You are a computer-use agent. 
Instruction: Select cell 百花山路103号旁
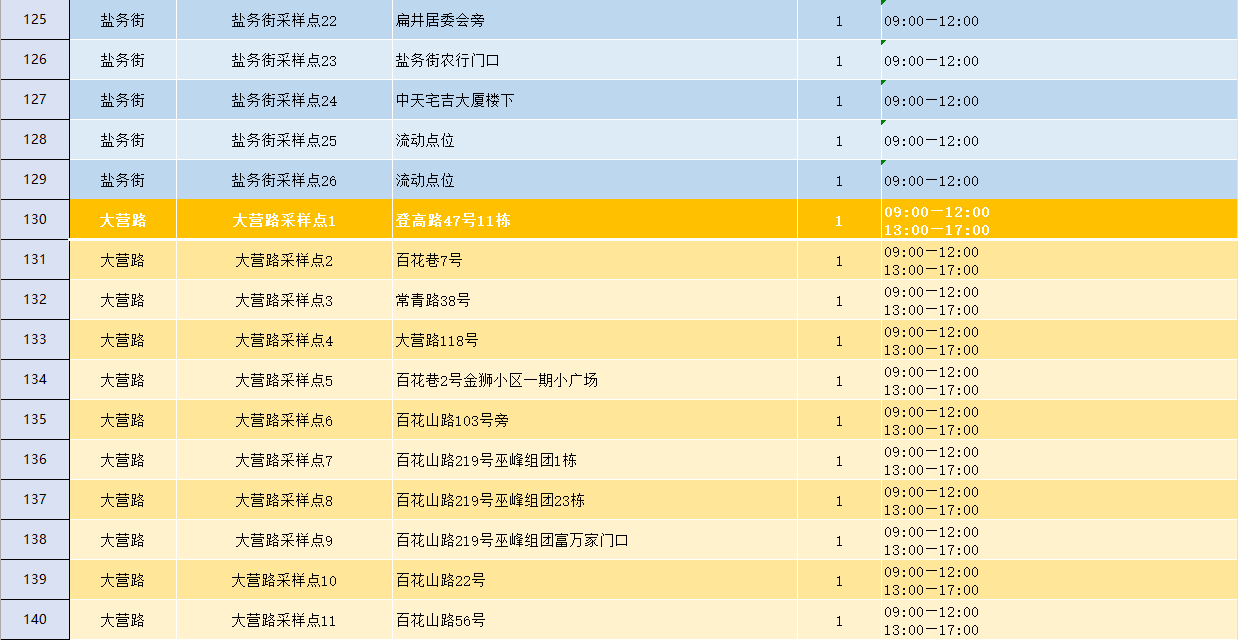click(x=594, y=421)
